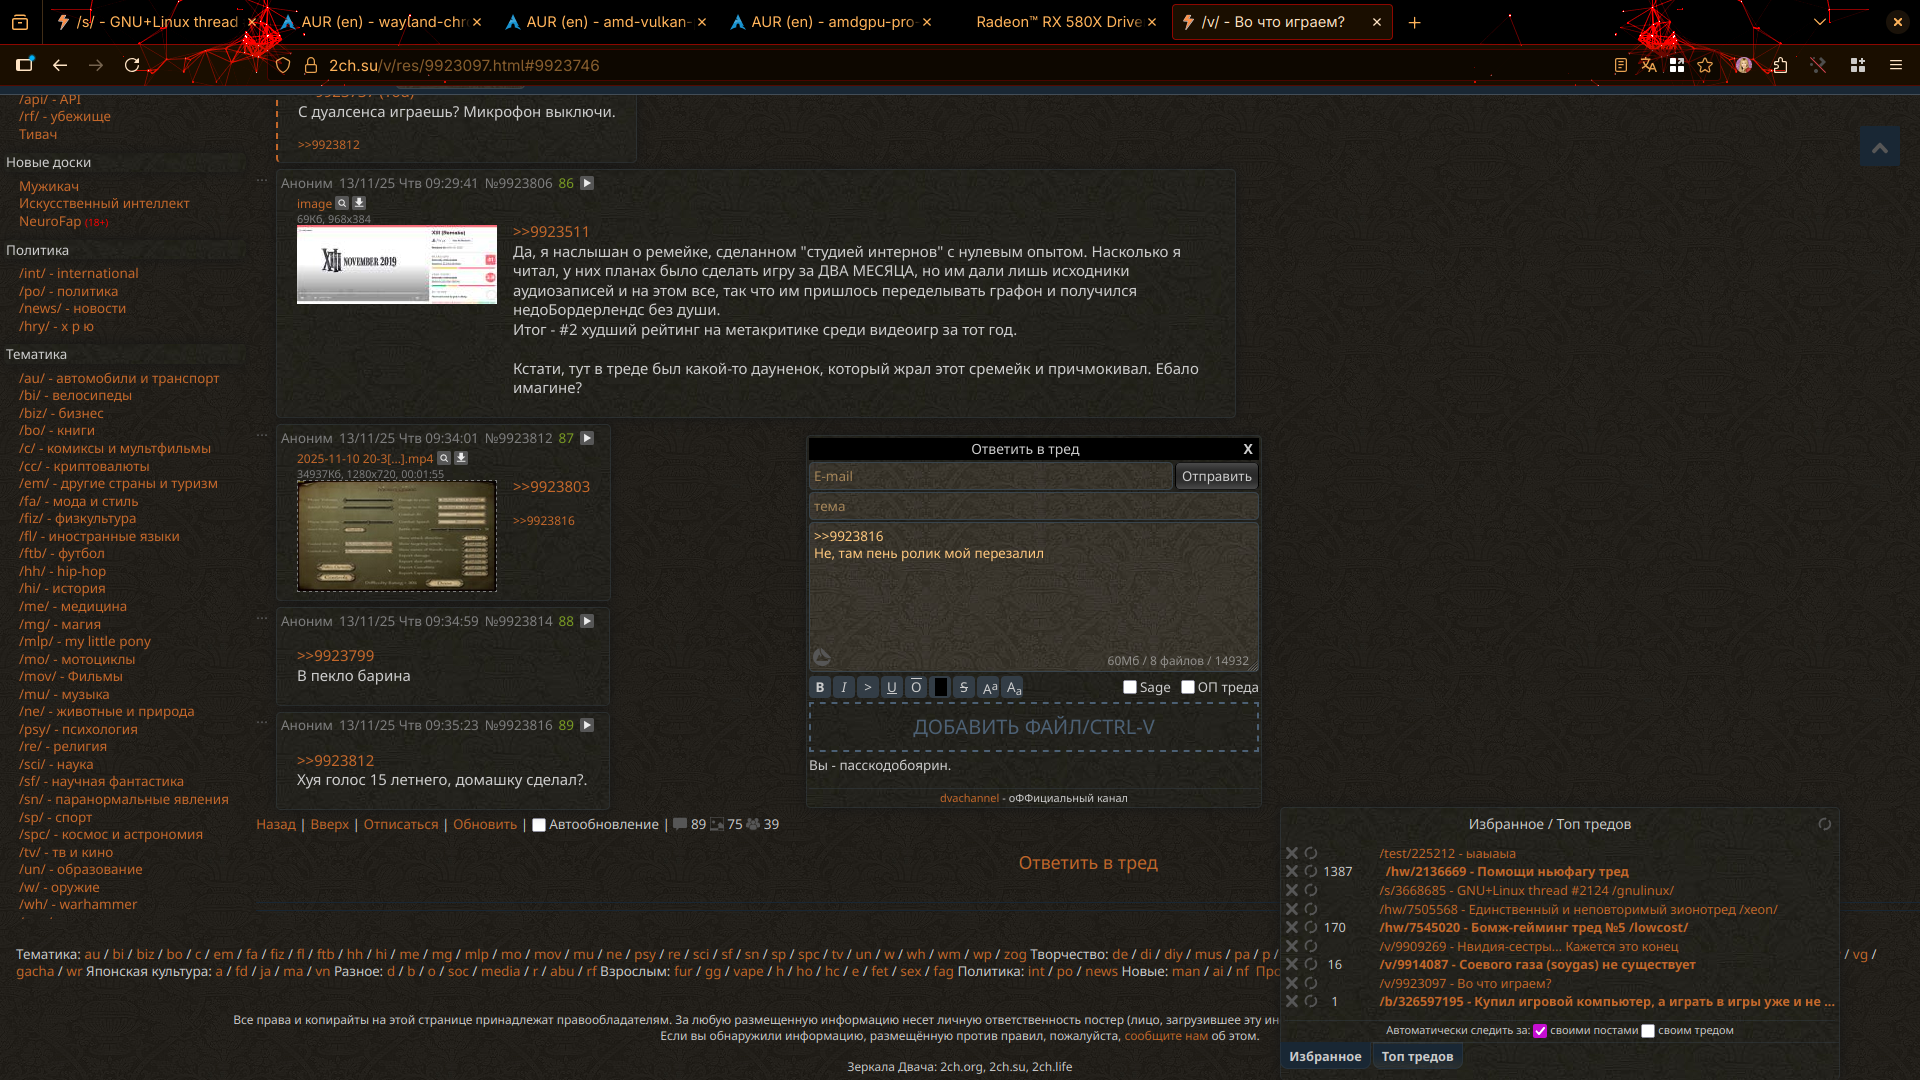This screenshot has width=1920, height=1080.
Task: Refresh the /hw/7545020 favorite thread counter
Action: [x=1310, y=927]
